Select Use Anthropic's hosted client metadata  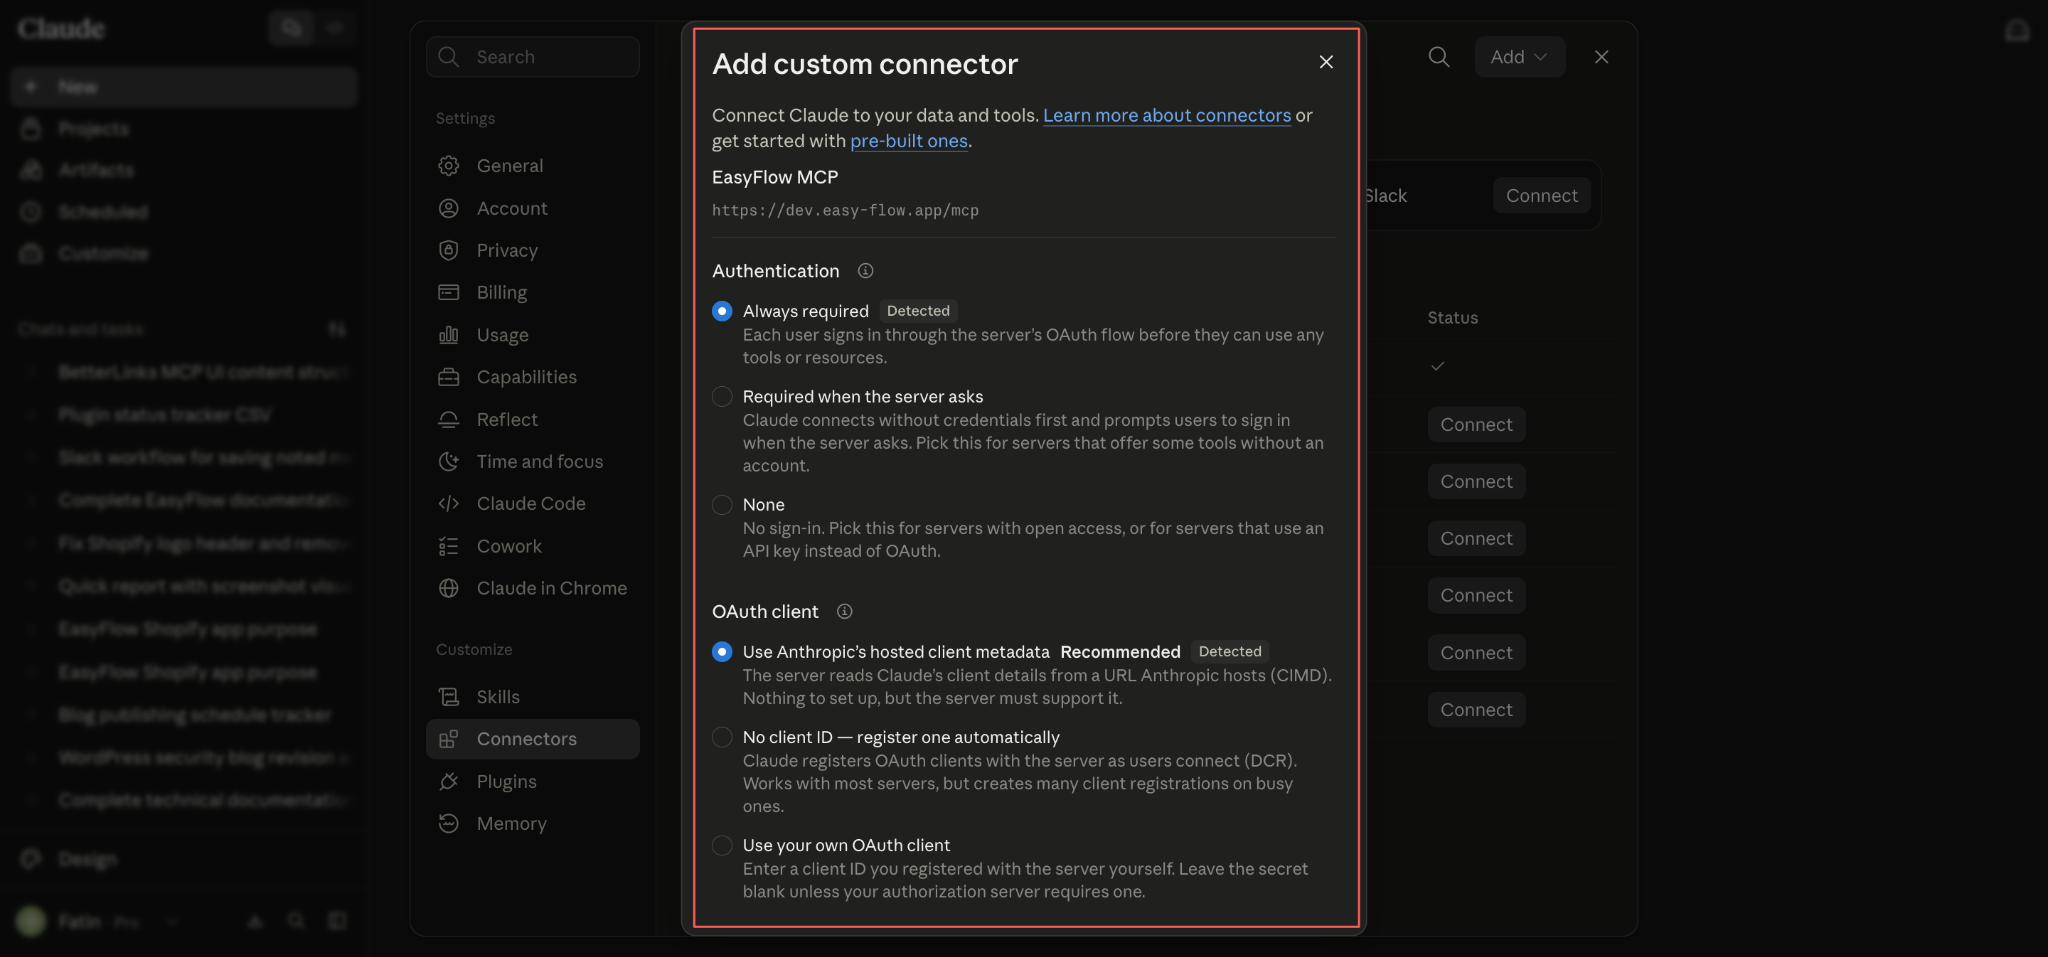click(x=722, y=652)
